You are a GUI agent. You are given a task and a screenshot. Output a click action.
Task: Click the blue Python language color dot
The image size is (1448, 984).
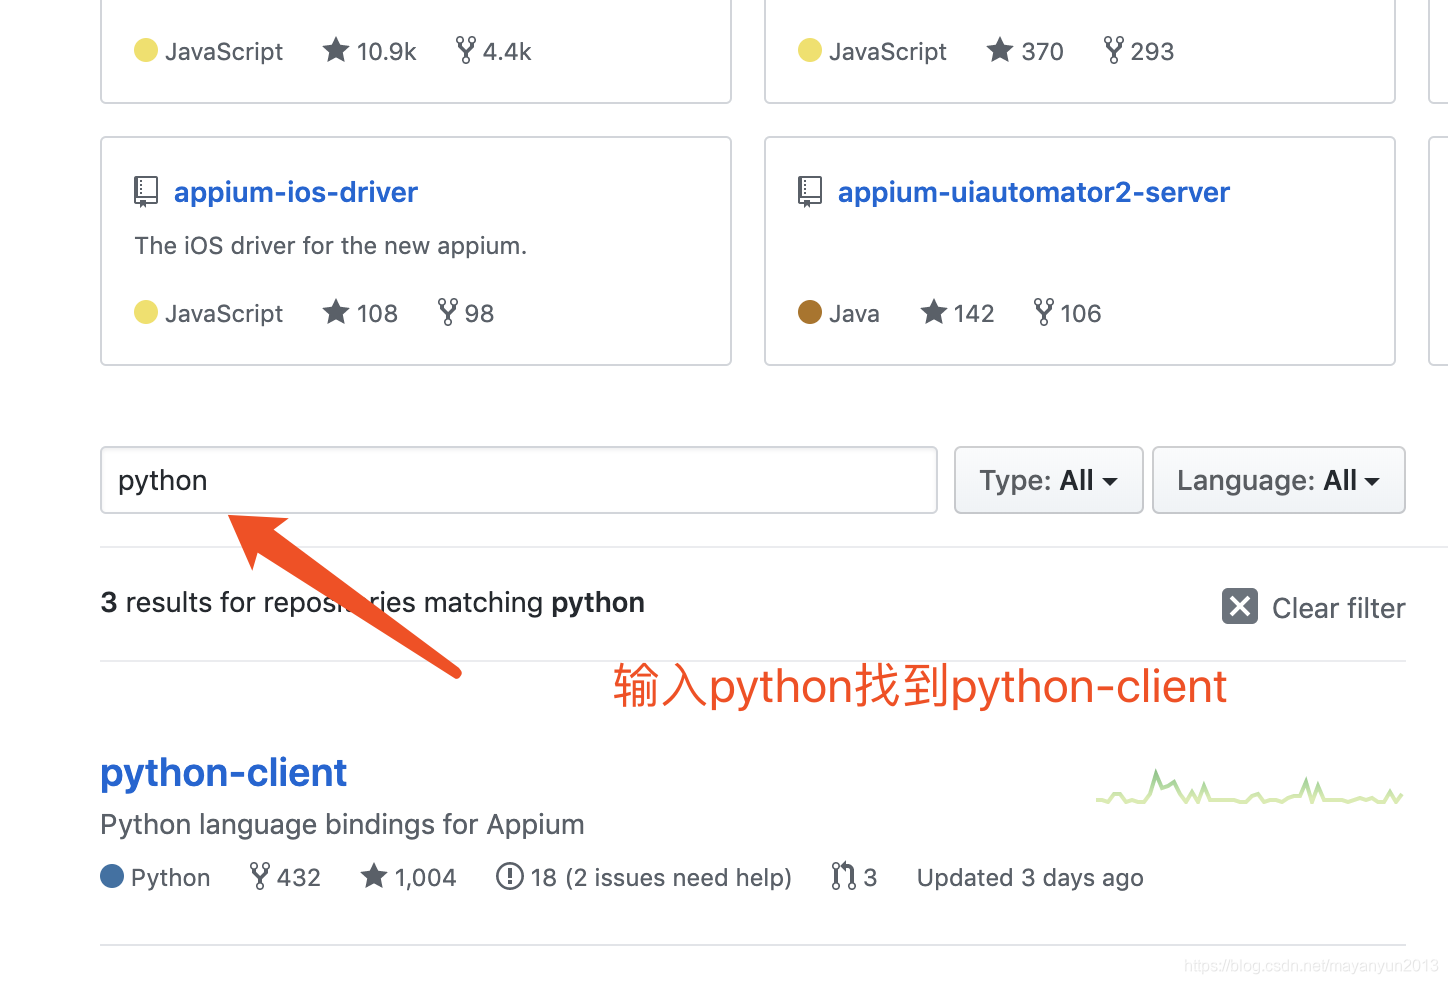[x=112, y=876]
